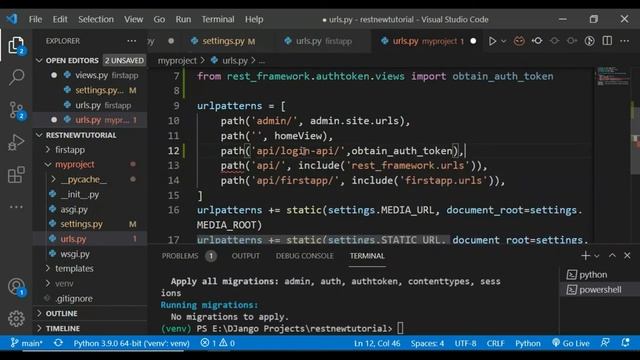
Task: Close the terminal panel
Action: point(627,256)
